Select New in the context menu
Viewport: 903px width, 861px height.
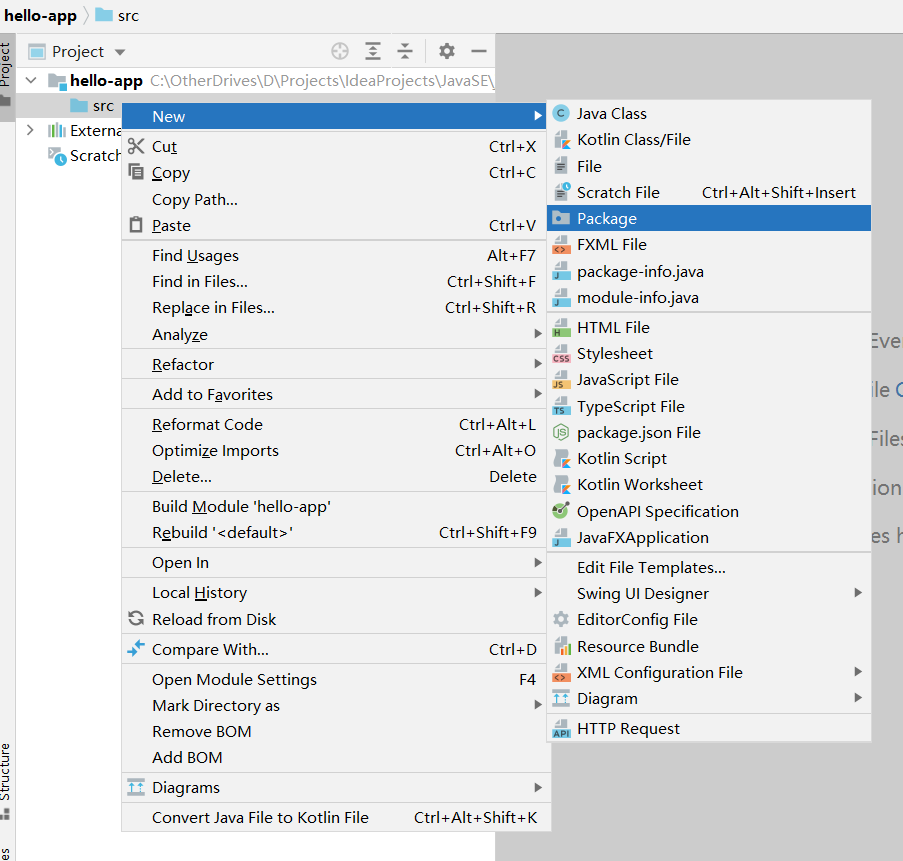pos(336,116)
